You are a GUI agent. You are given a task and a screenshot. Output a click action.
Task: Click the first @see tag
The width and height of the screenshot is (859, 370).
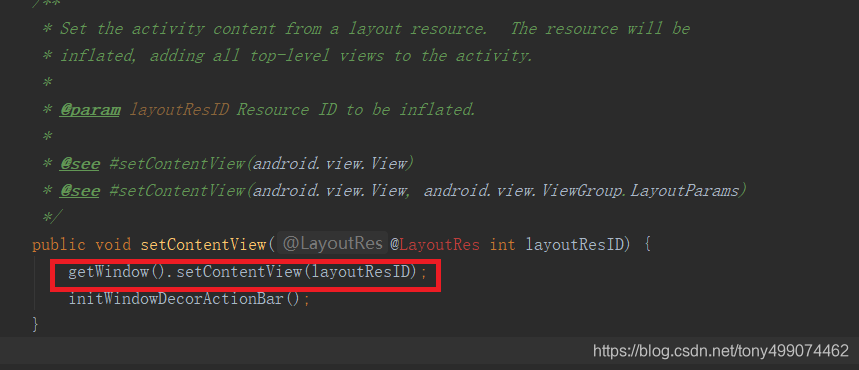coord(79,163)
